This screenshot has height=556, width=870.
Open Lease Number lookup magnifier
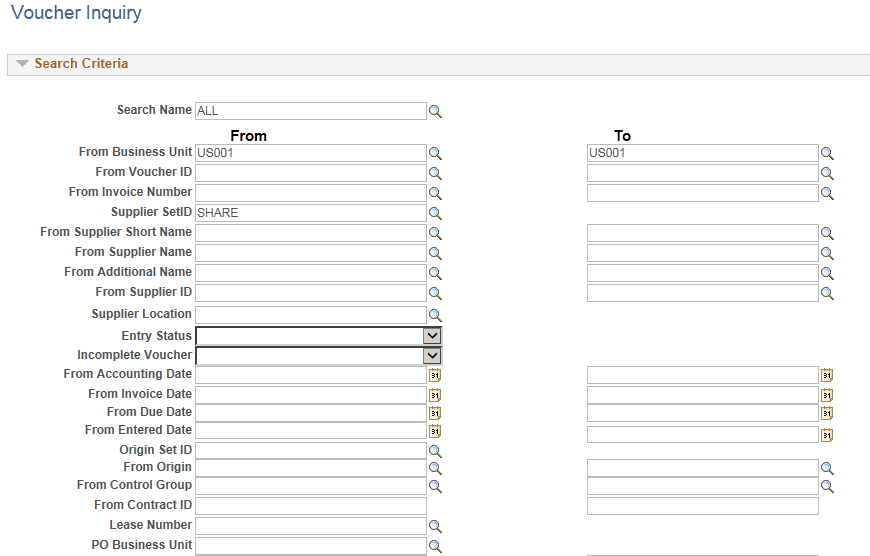[435, 527]
